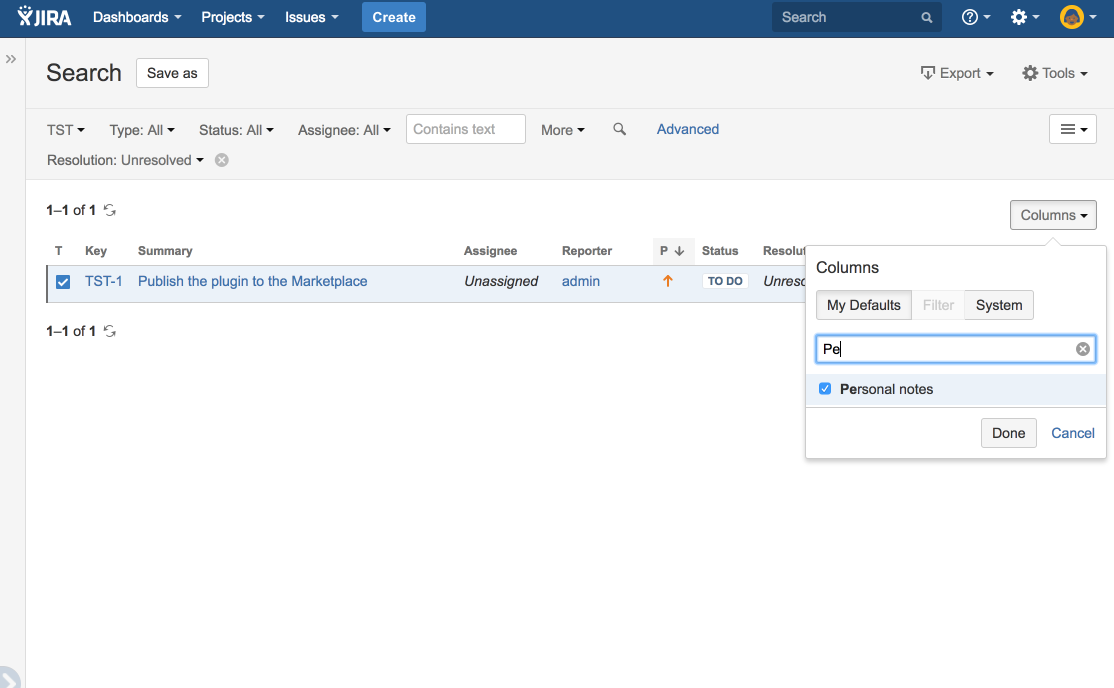Switch the results layout view icon
Image resolution: width=1114 pixels, height=688 pixels.
pos(1072,129)
